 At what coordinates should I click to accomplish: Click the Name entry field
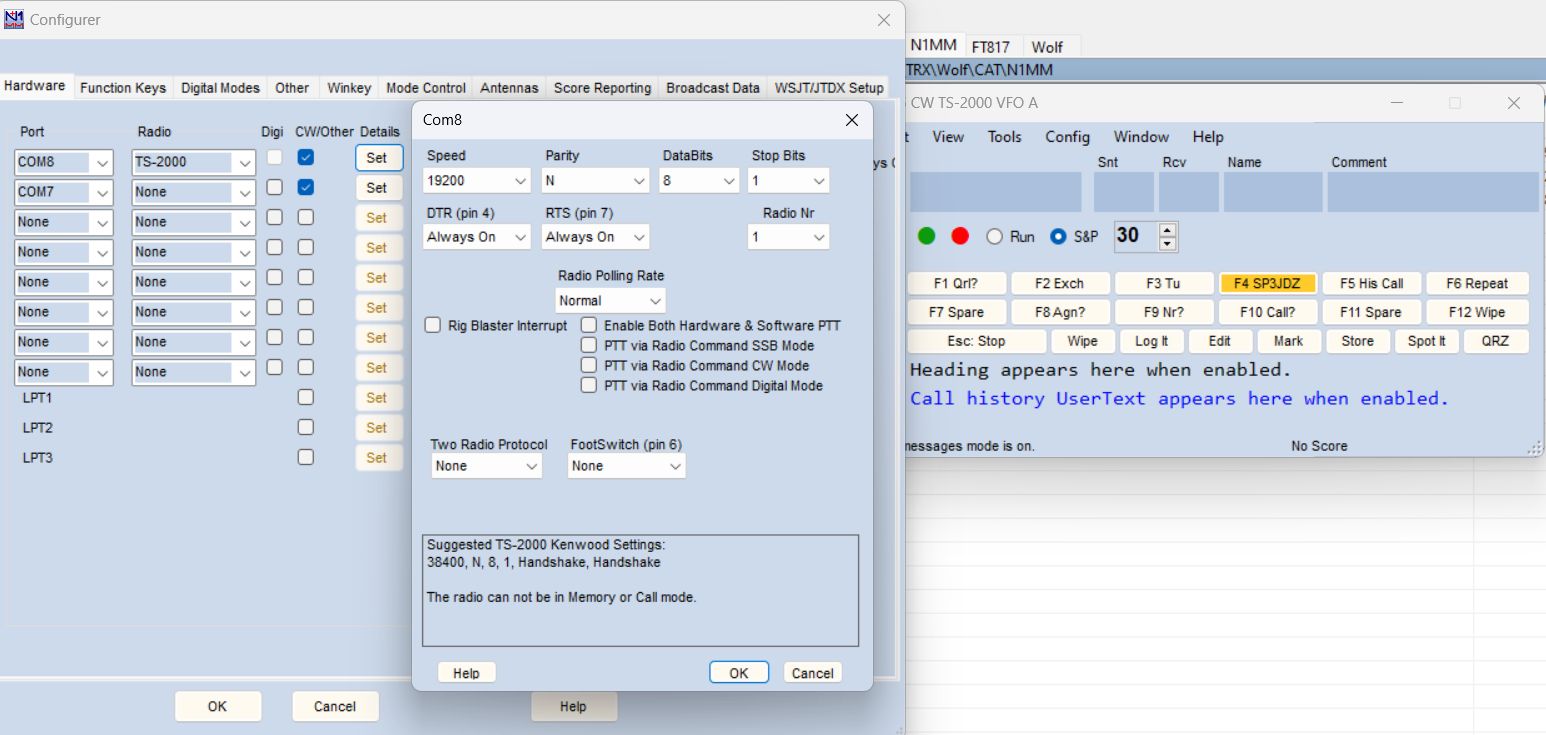1273,192
